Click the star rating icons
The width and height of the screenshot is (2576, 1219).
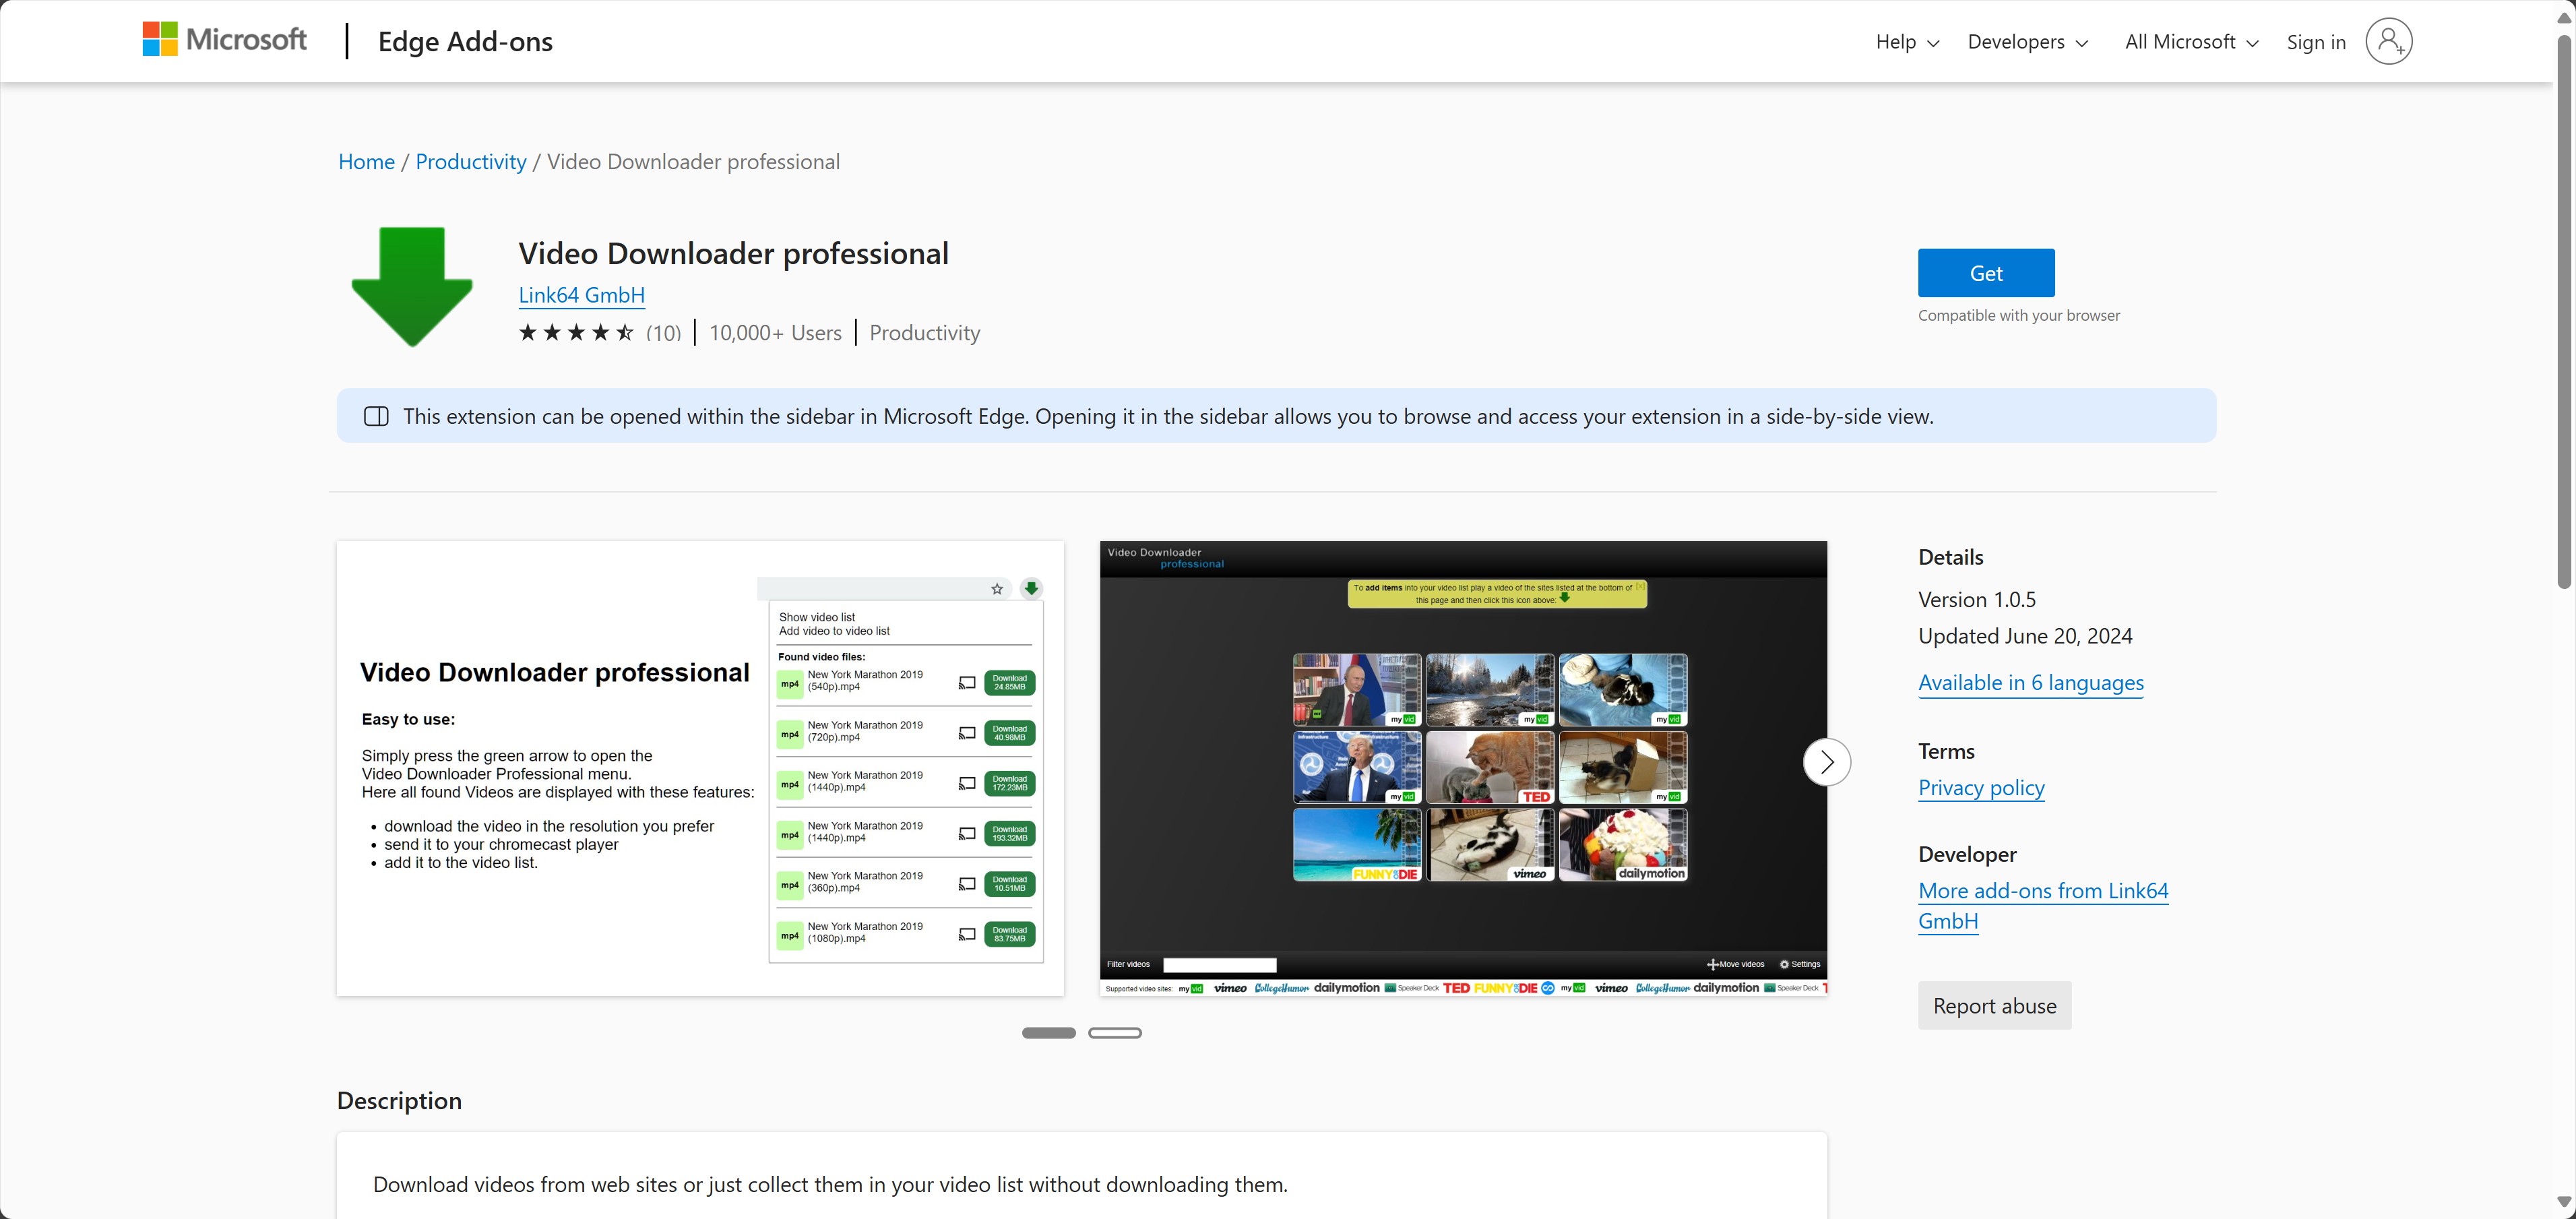(576, 333)
